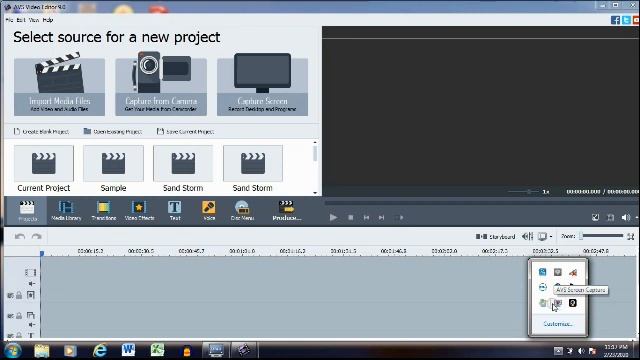Open the Transitions panel
This screenshot has height=360, width=640.
pos(104,211)
